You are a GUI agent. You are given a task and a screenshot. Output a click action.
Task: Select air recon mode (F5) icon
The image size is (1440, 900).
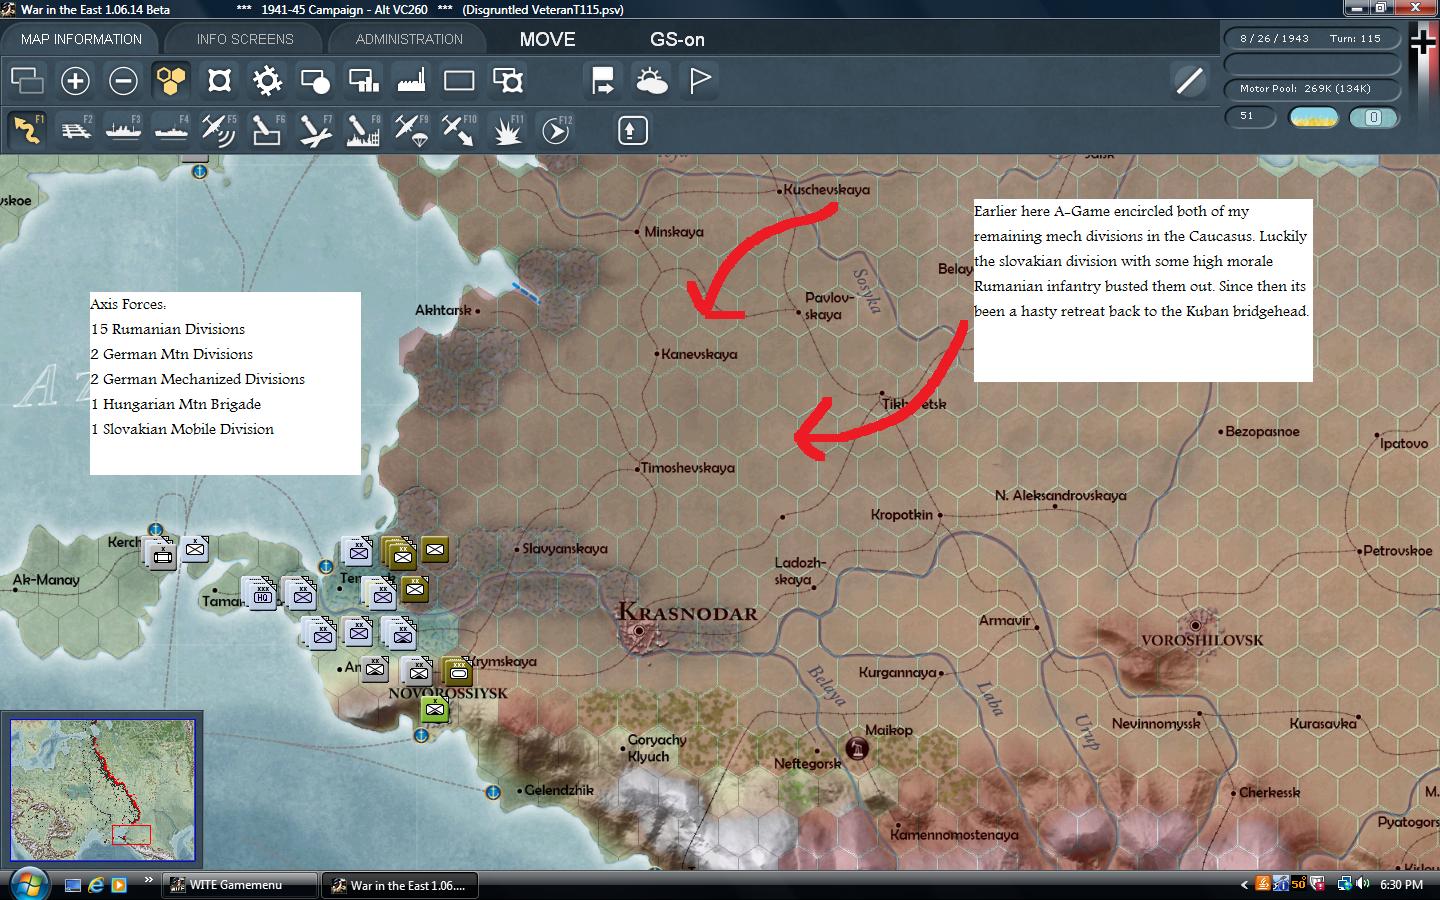[x=219, y=130]
